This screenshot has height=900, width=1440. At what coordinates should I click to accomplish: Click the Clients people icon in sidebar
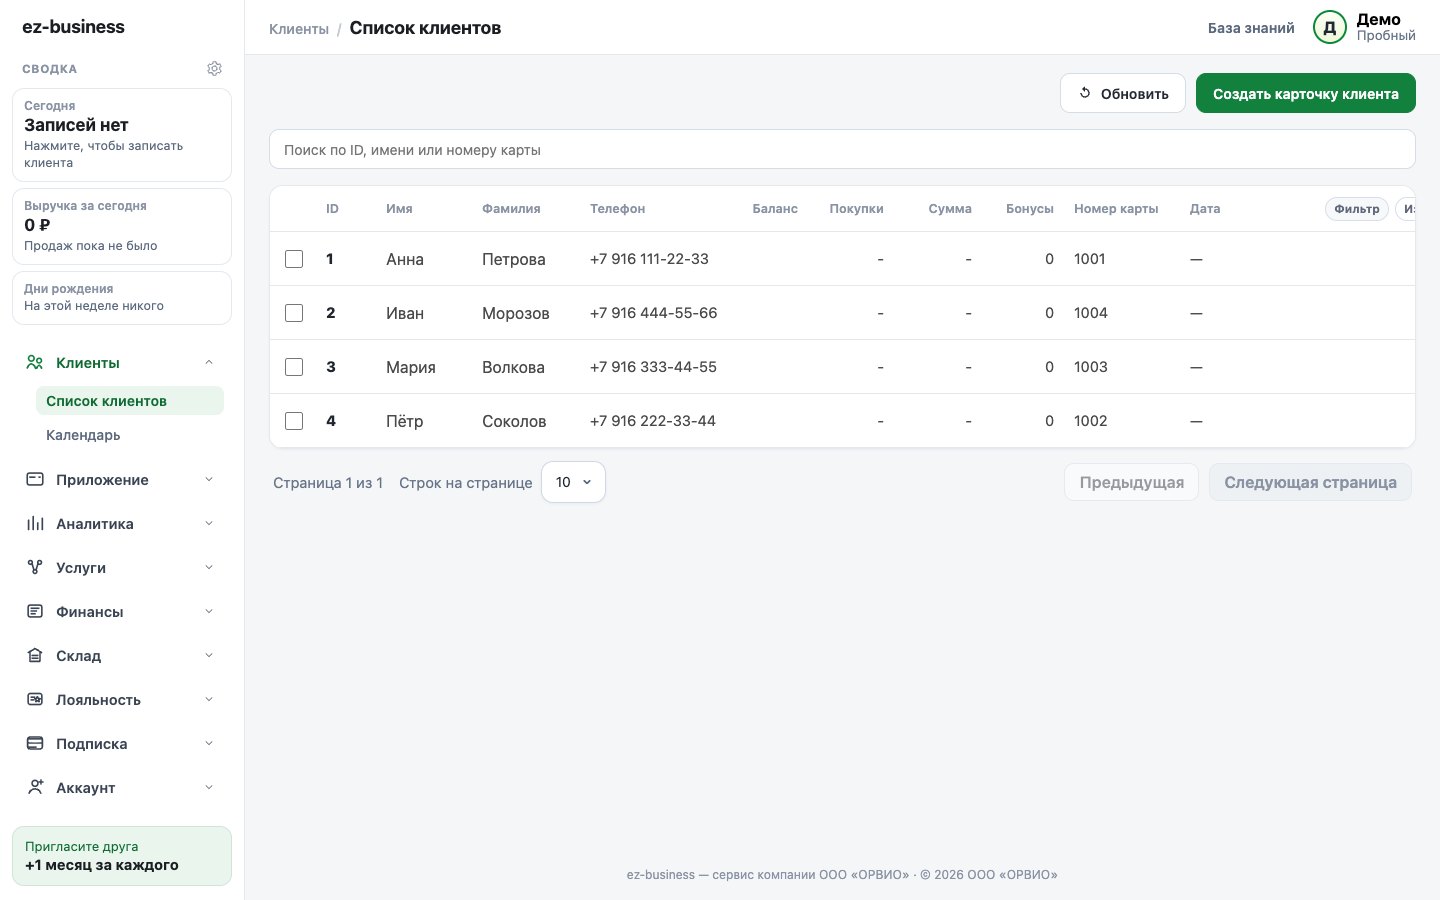pyautogui.click(x=35, y=363)
